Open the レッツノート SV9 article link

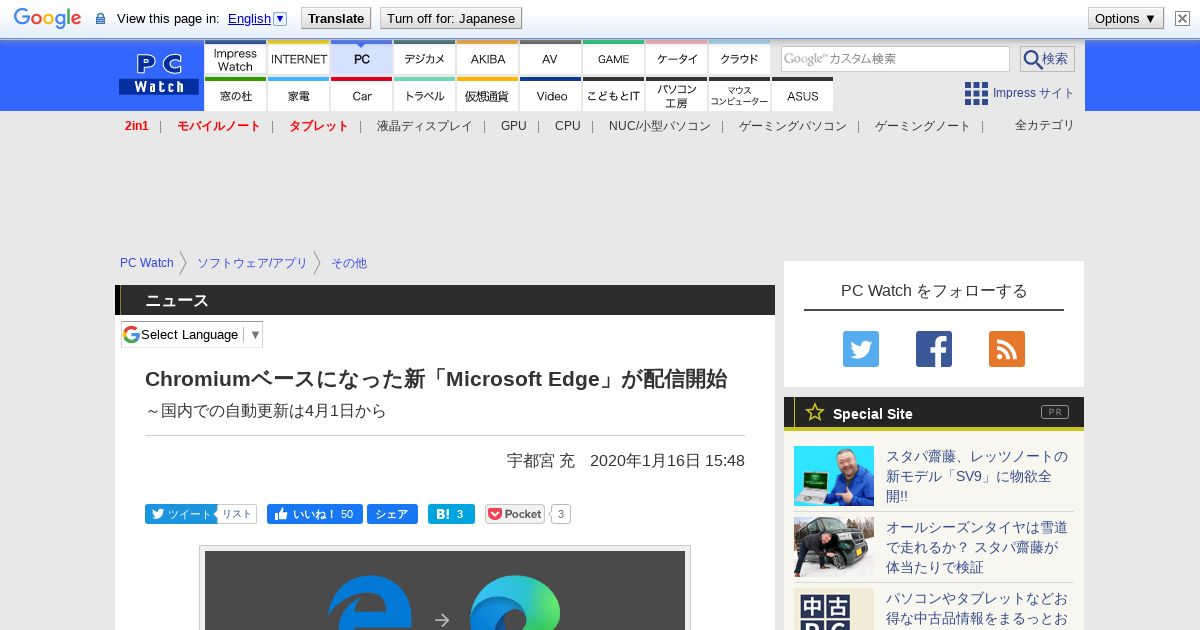coord(977,476)
